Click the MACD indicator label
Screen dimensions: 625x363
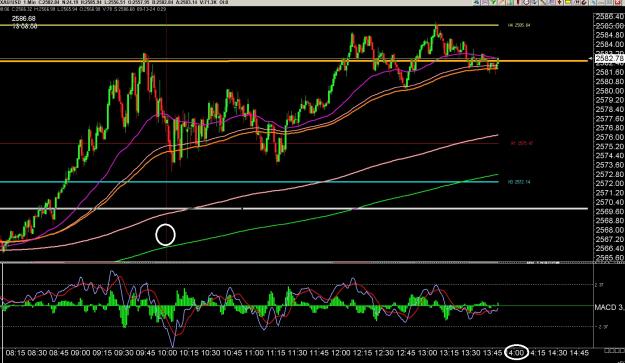(x=609, y=307)
